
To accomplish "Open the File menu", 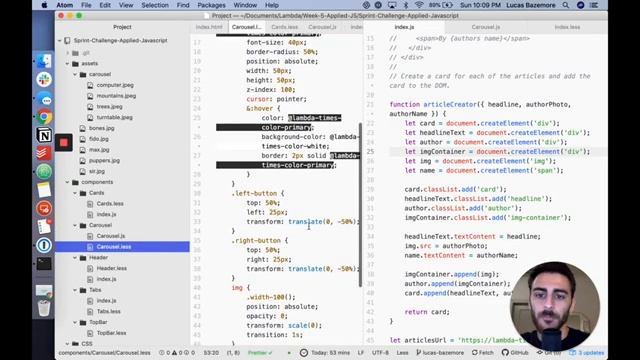I will 86,5.
